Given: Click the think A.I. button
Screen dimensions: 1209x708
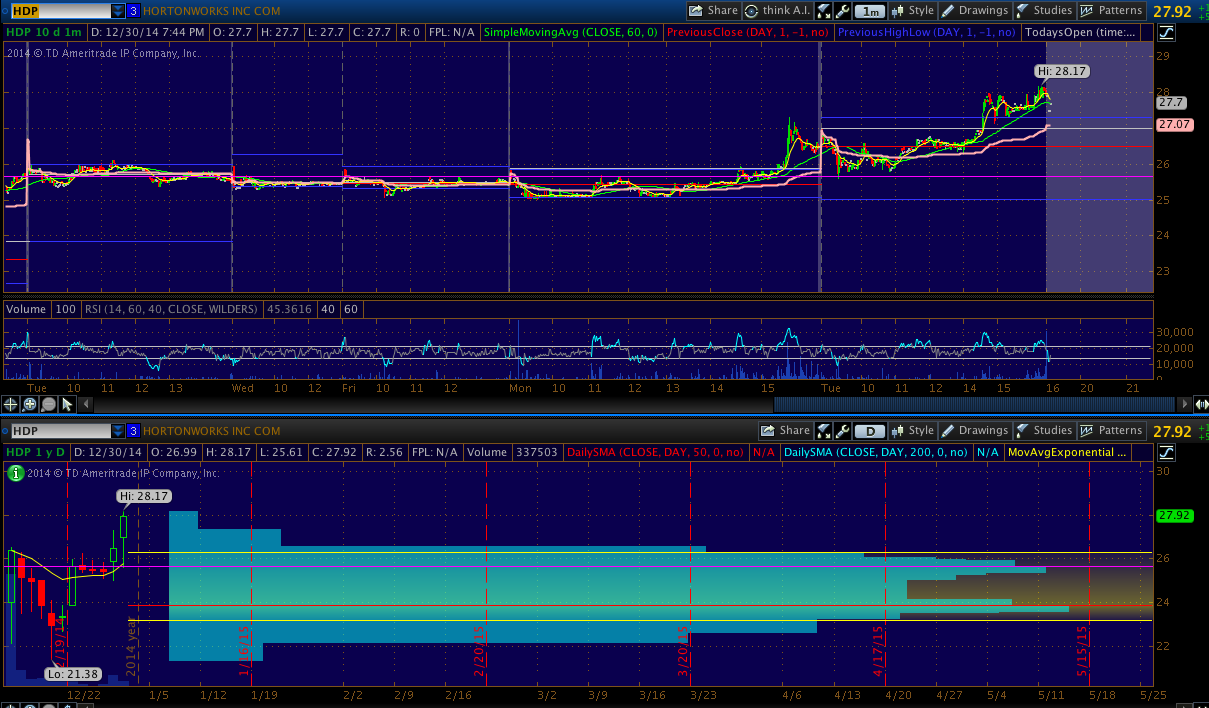Looking at the screenshot, I should tap(778, 11).
